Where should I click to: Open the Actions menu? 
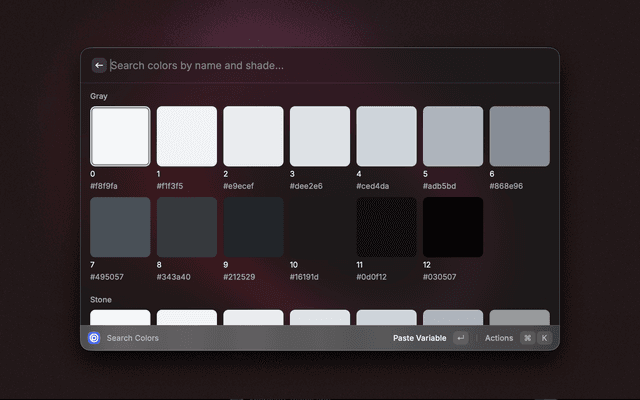[x=499, y=338]
